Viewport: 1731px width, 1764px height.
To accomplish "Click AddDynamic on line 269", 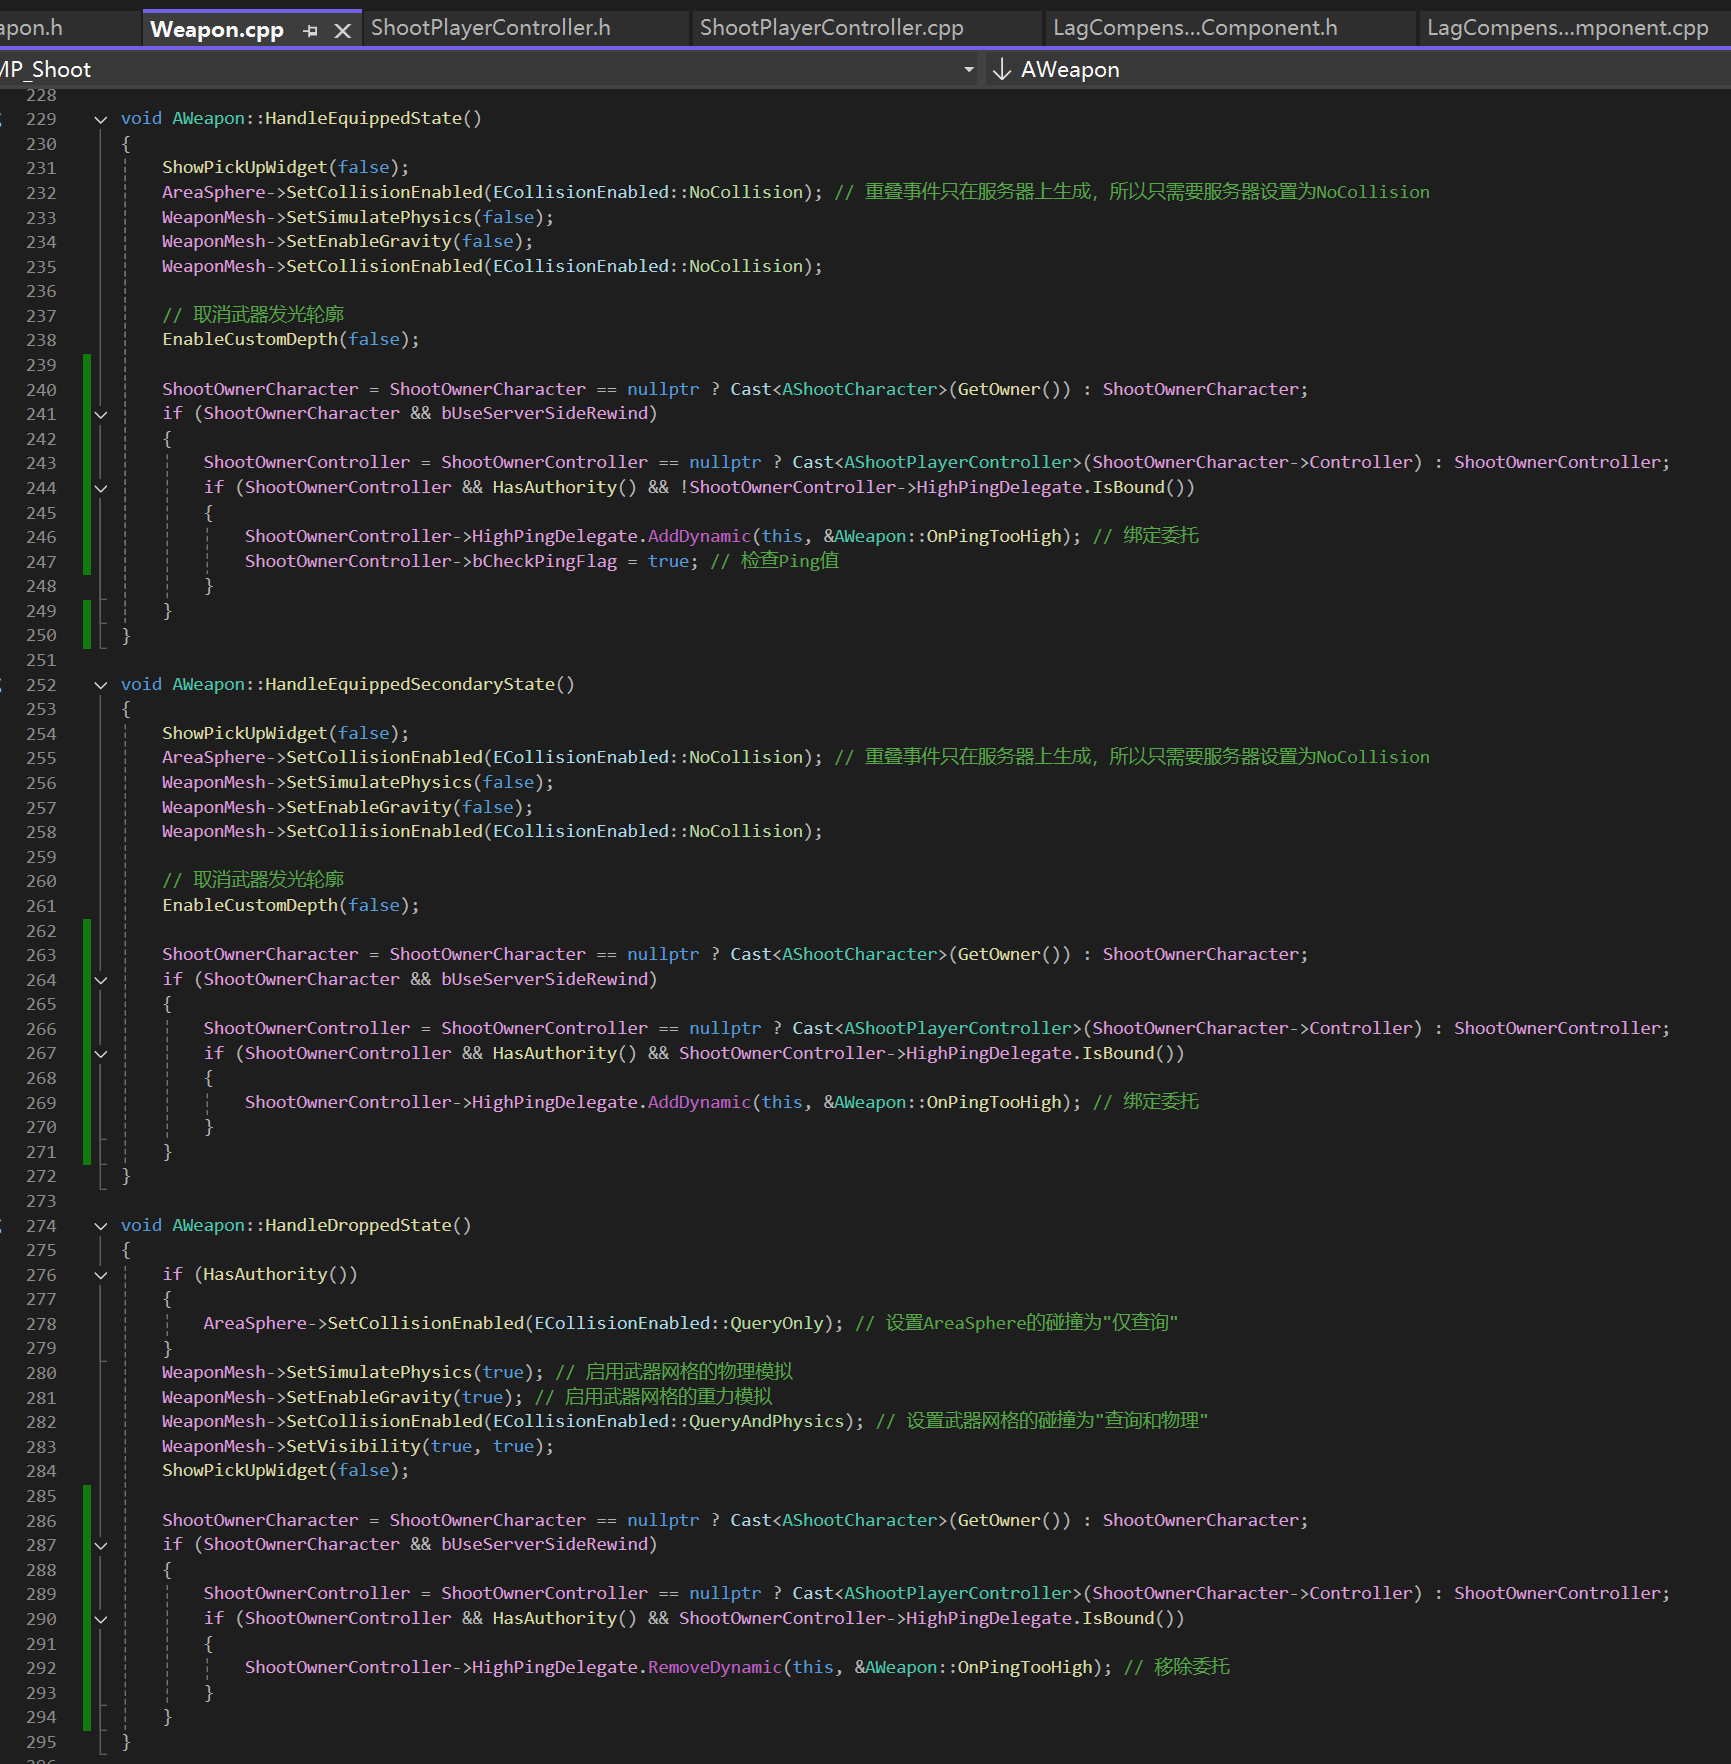I will [699, 1102].
